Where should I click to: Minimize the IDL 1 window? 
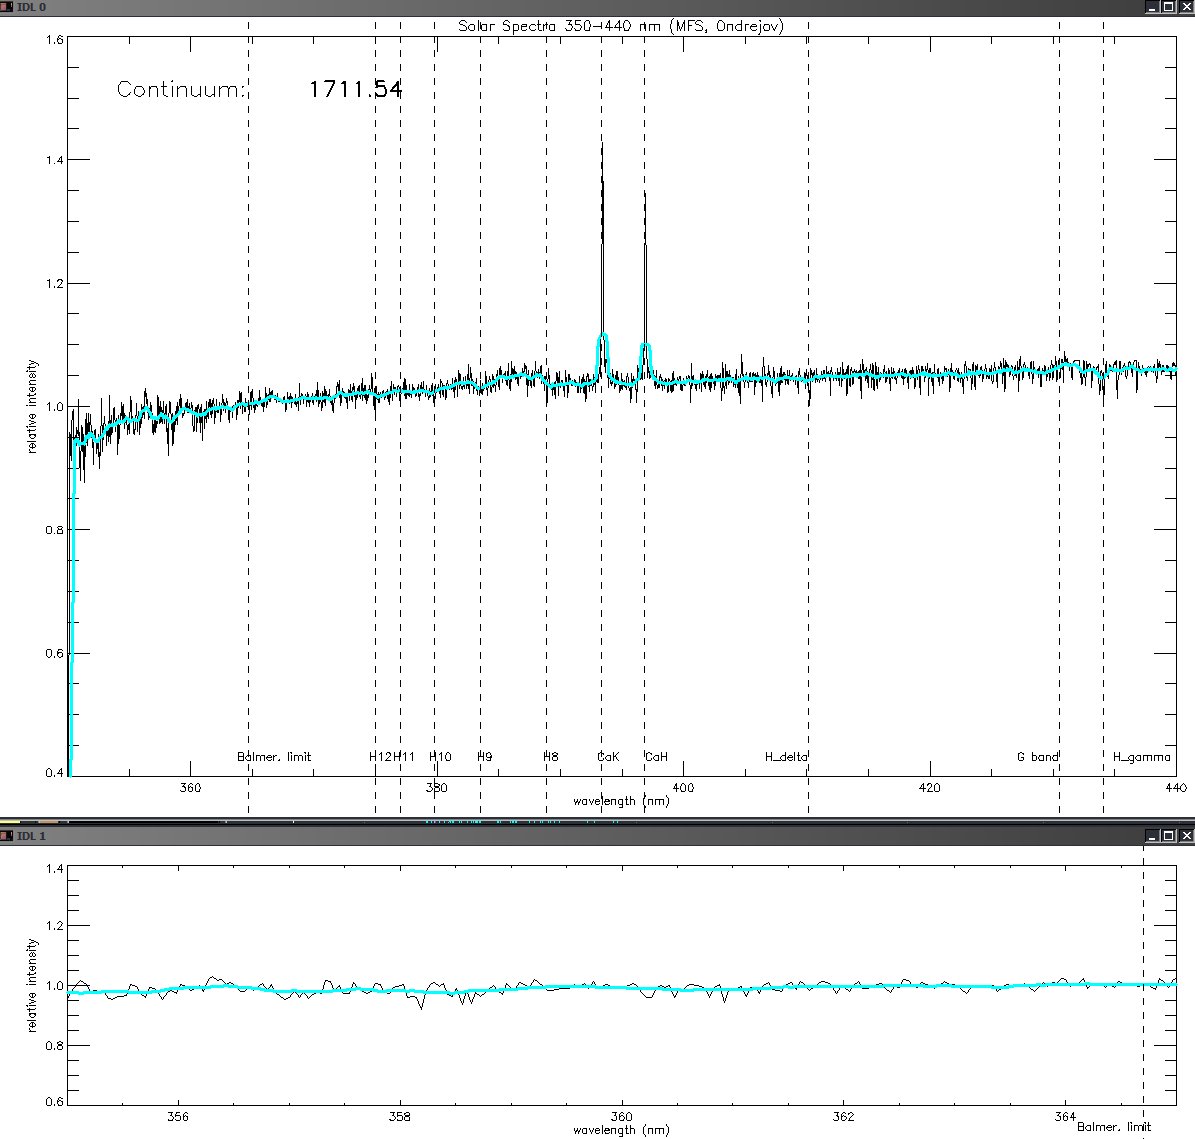pos(1153,836)
